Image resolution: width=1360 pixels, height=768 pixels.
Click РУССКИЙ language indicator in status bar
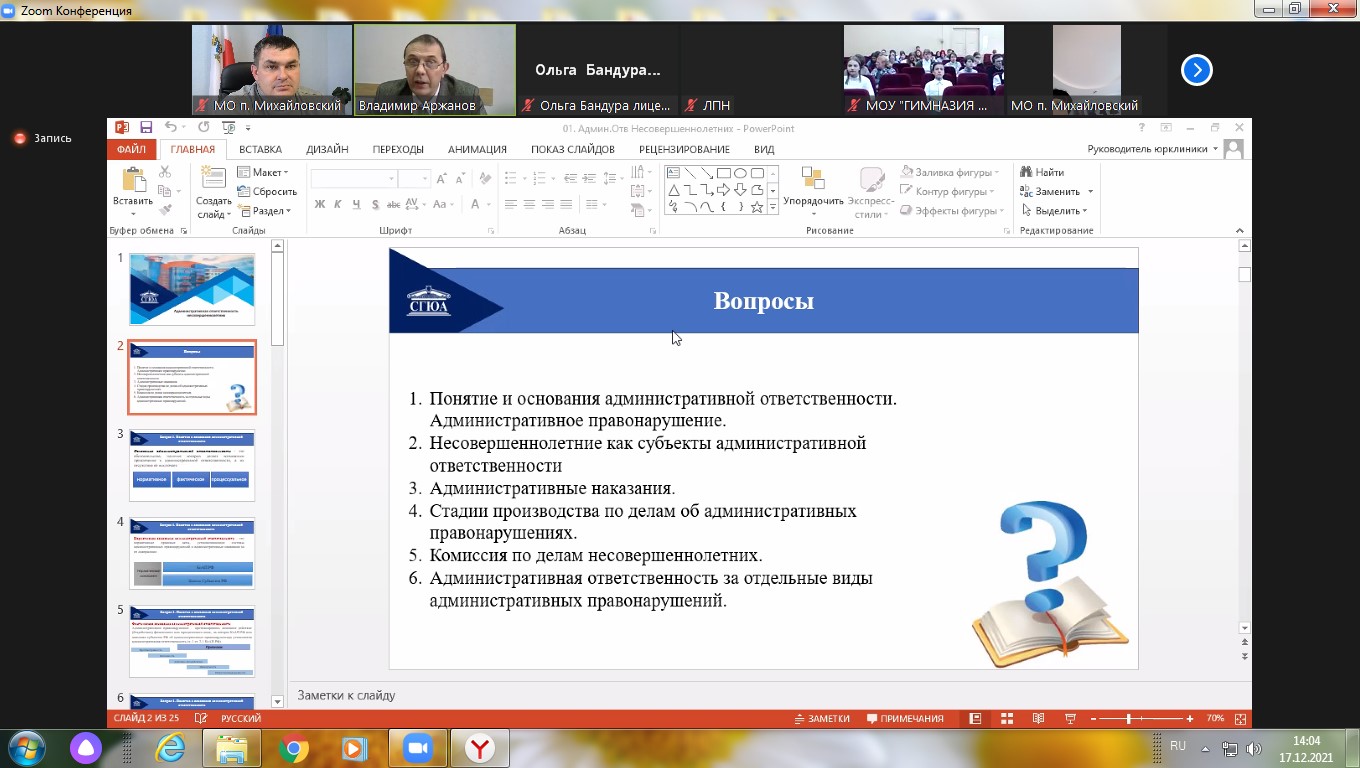coord(241,718)
